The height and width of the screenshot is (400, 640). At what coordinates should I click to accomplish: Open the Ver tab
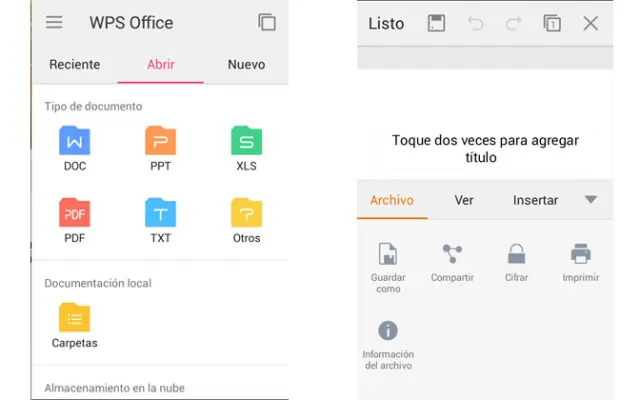(x=464, y=200)
